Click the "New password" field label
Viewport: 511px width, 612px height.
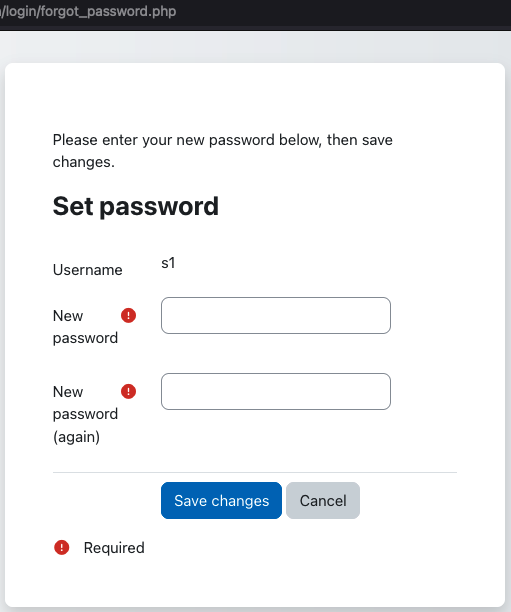(x=85, y=327)
